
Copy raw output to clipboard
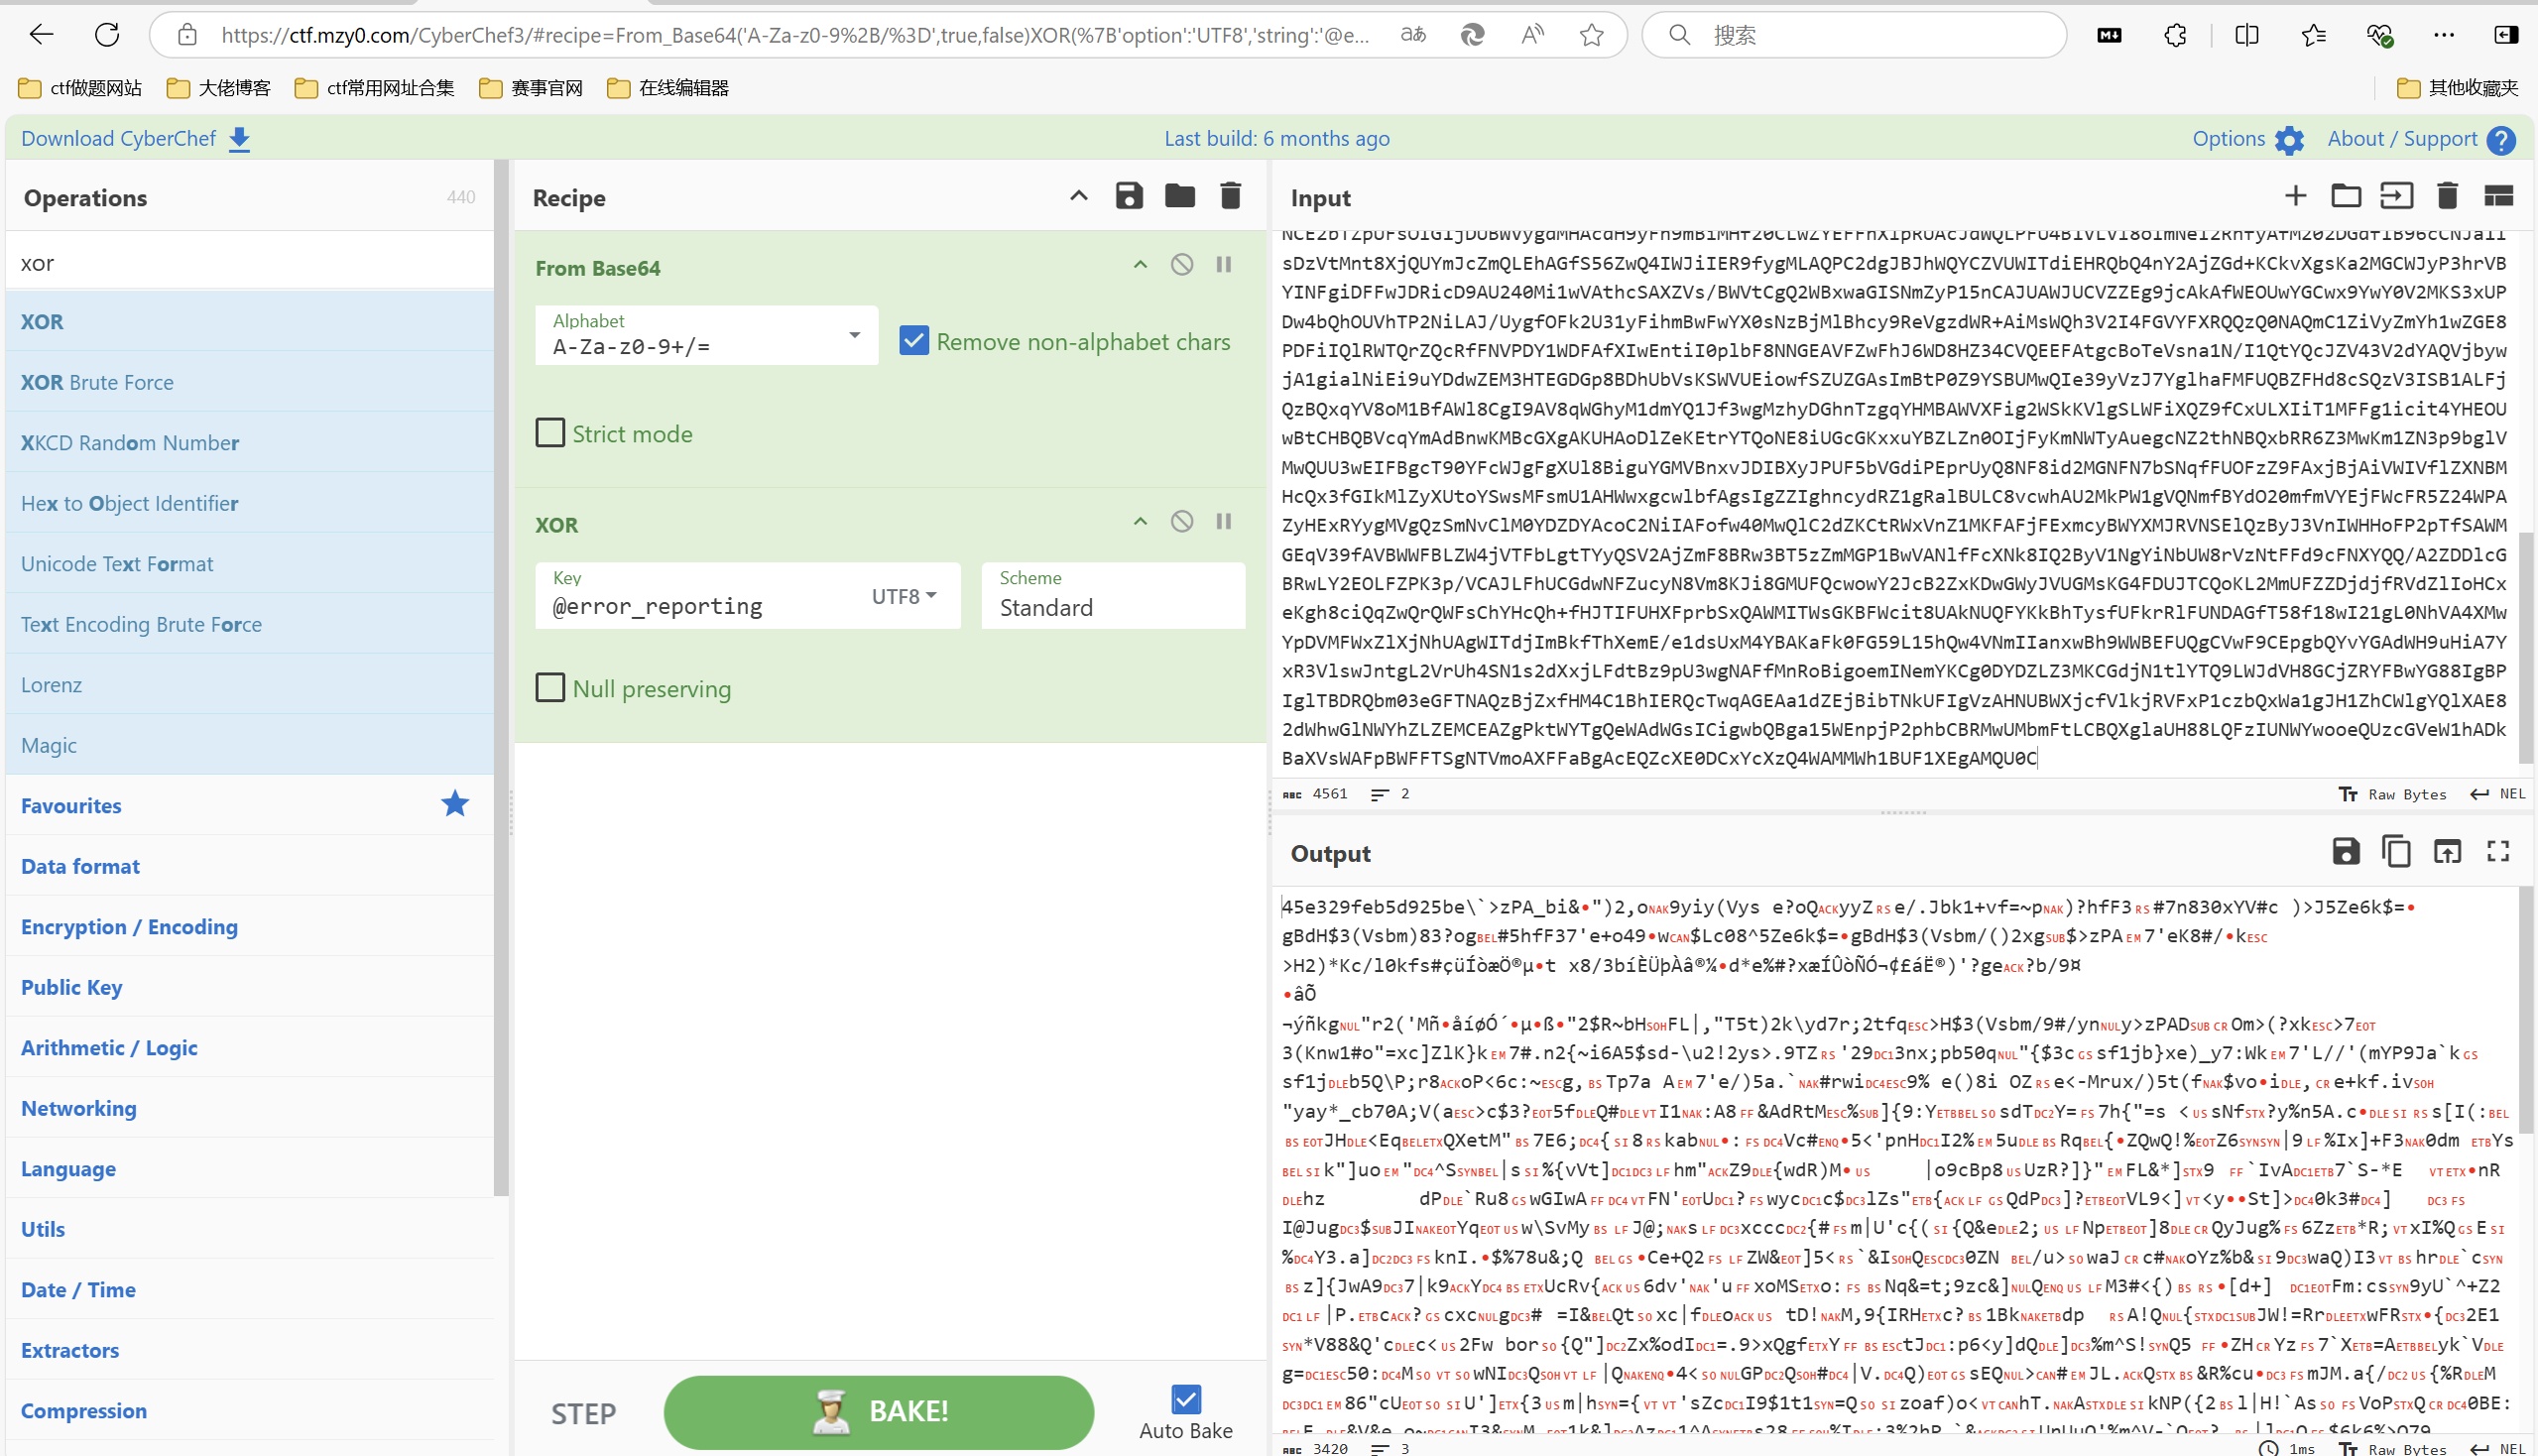pos(2397,851)
